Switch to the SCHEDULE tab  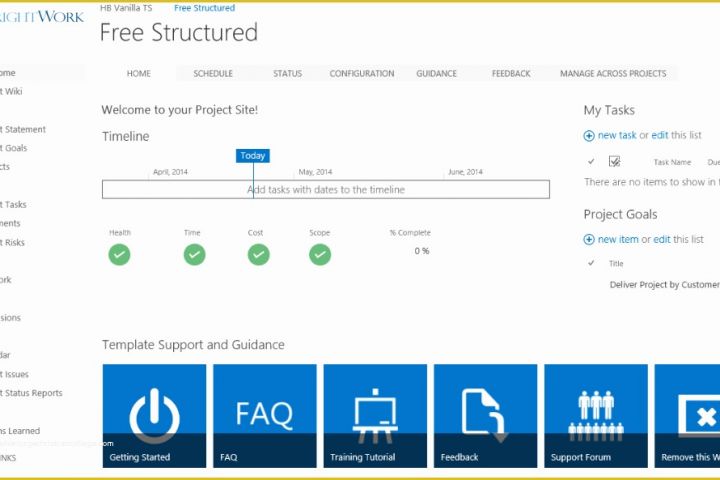(213, 73)
